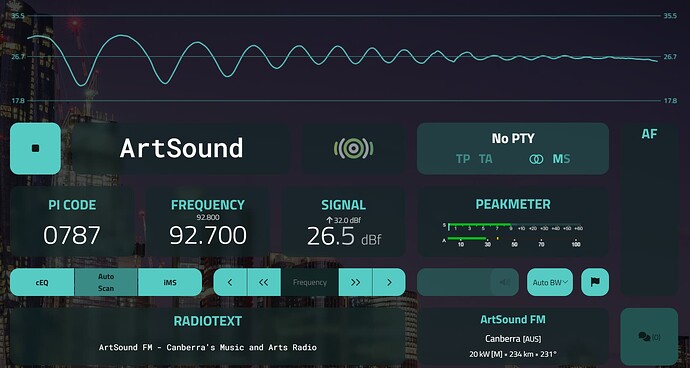Click the ArtSound FM transmitter info
This screenshot has width=690, height=368.
coord(513,337)
